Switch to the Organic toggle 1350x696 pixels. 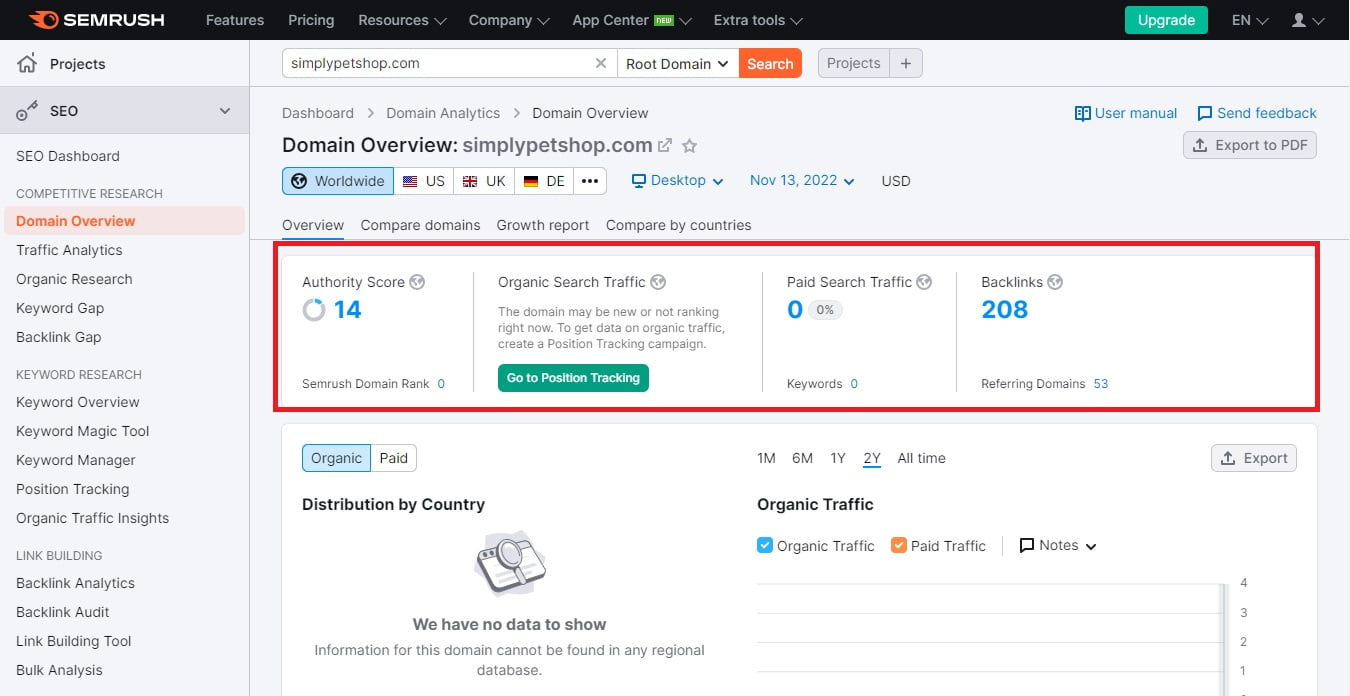pyautogui.click(x=336, y=458)
